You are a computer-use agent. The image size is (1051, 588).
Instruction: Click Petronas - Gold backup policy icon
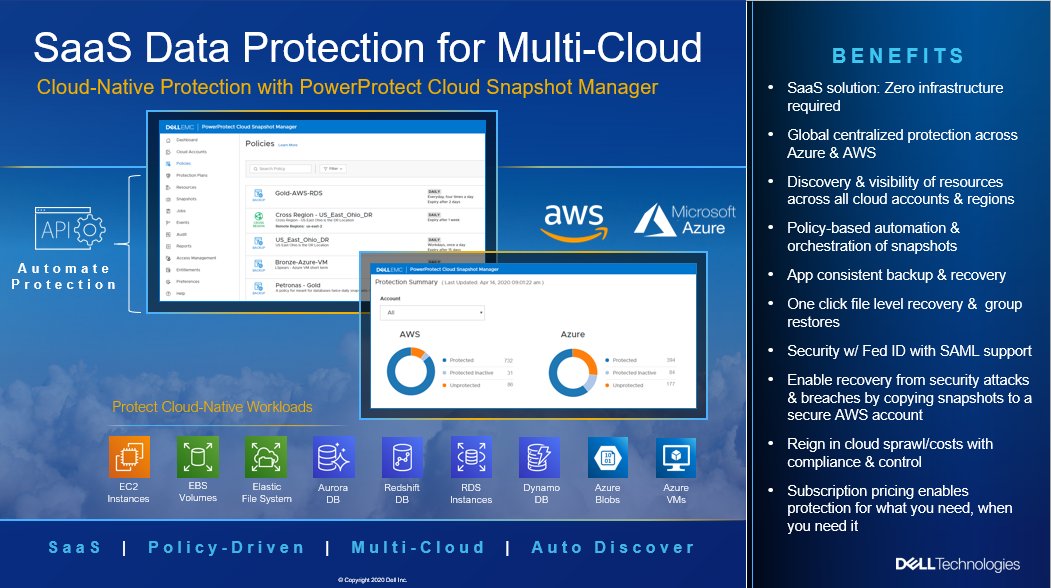click(x=258, y=288)
